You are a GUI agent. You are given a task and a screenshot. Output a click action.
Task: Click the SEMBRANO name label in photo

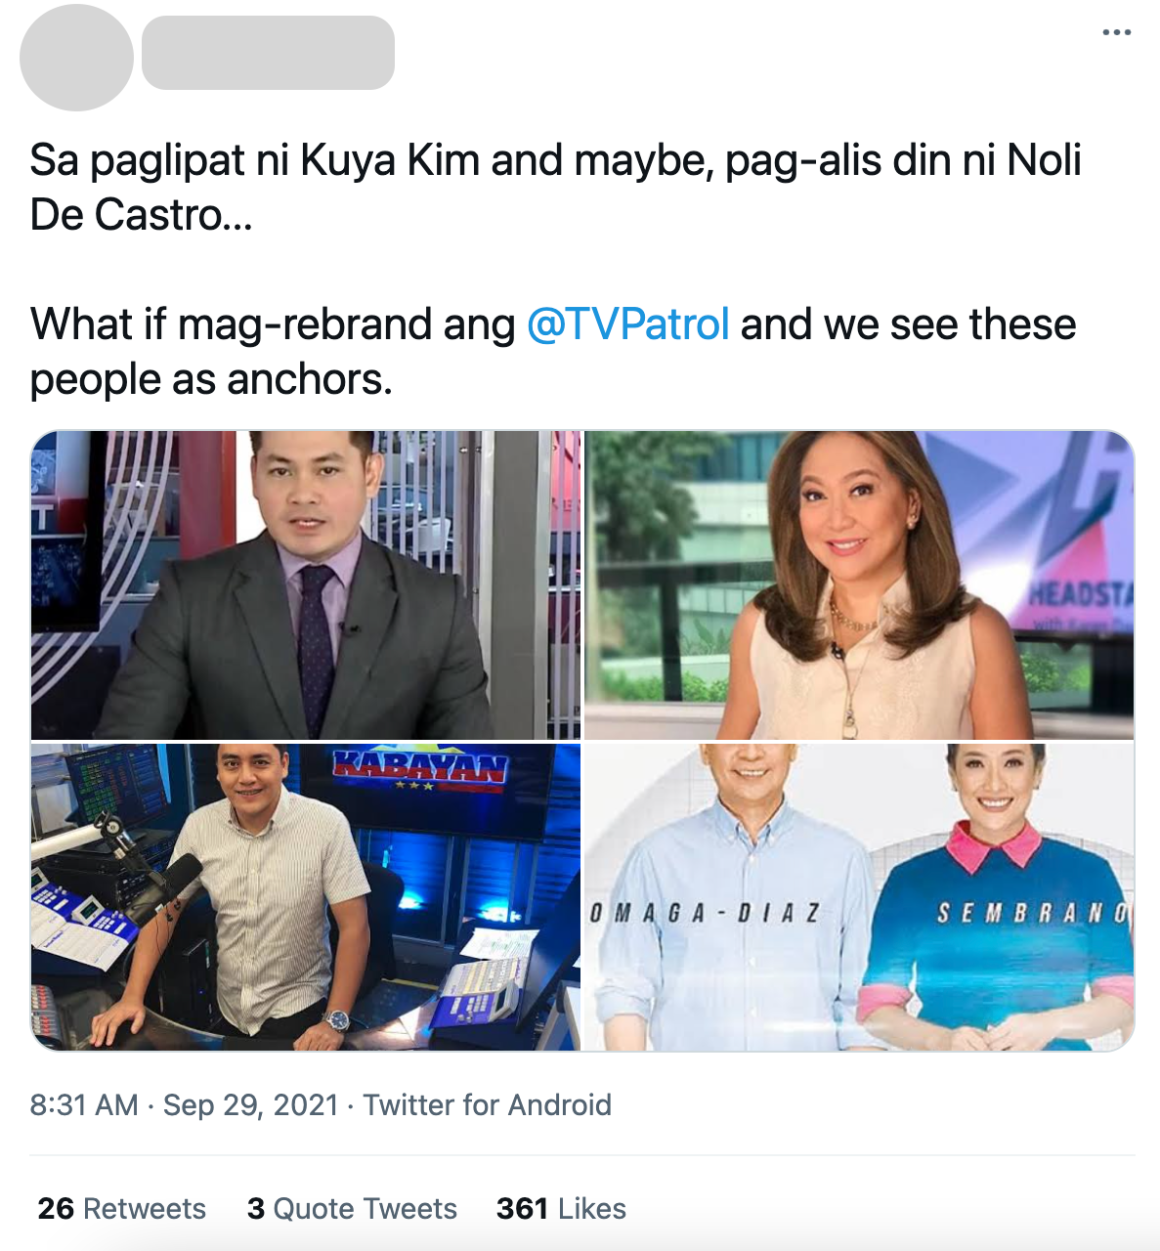(1033, 913)
